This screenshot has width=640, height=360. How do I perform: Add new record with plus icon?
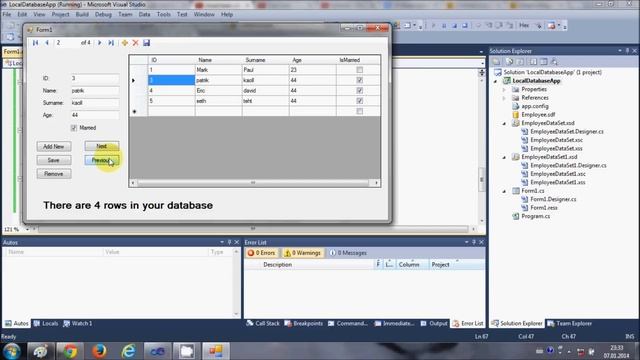124,43
